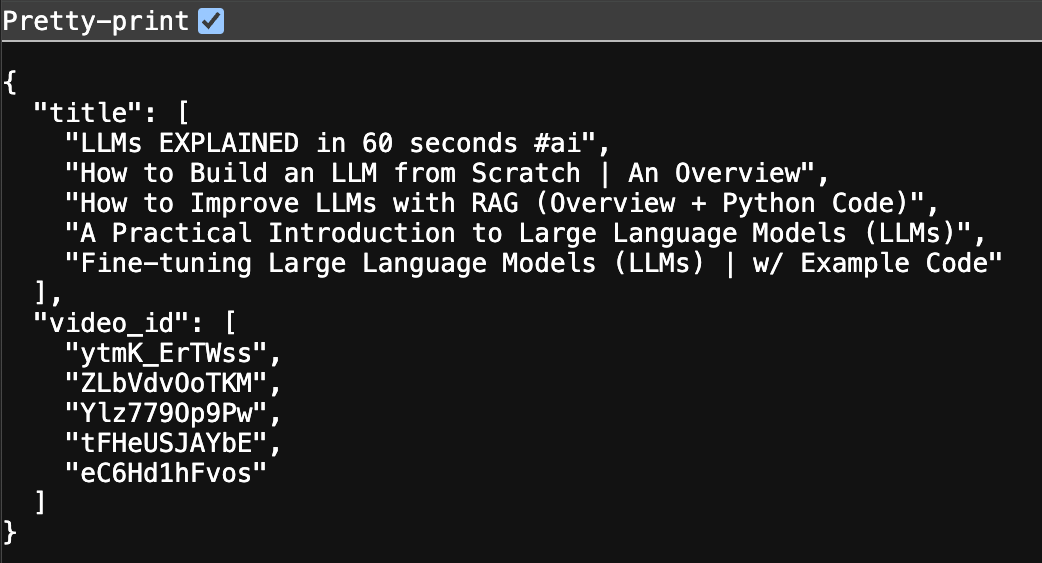Click the video ID "tFHeUSJAYbE"
This screenshot has height=563, width=1042.
pos(166,443)
